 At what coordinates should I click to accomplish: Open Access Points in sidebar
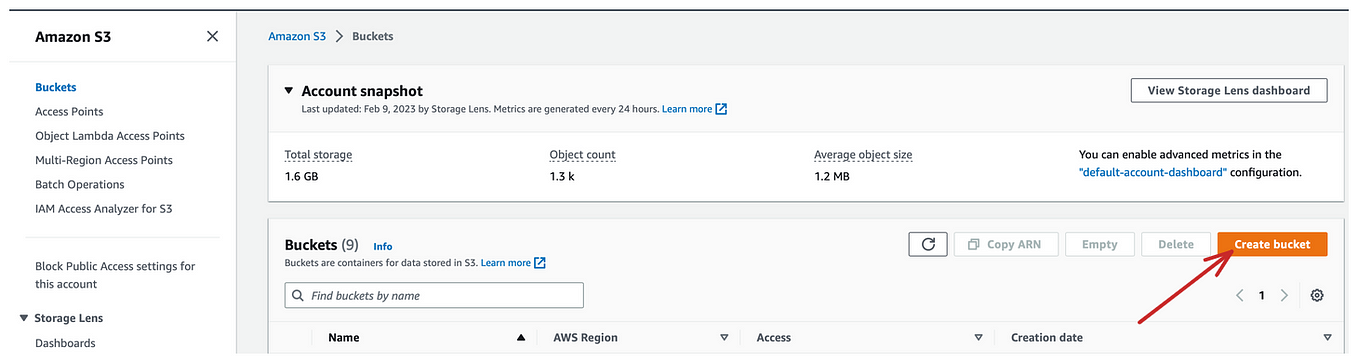click(69, 112)
